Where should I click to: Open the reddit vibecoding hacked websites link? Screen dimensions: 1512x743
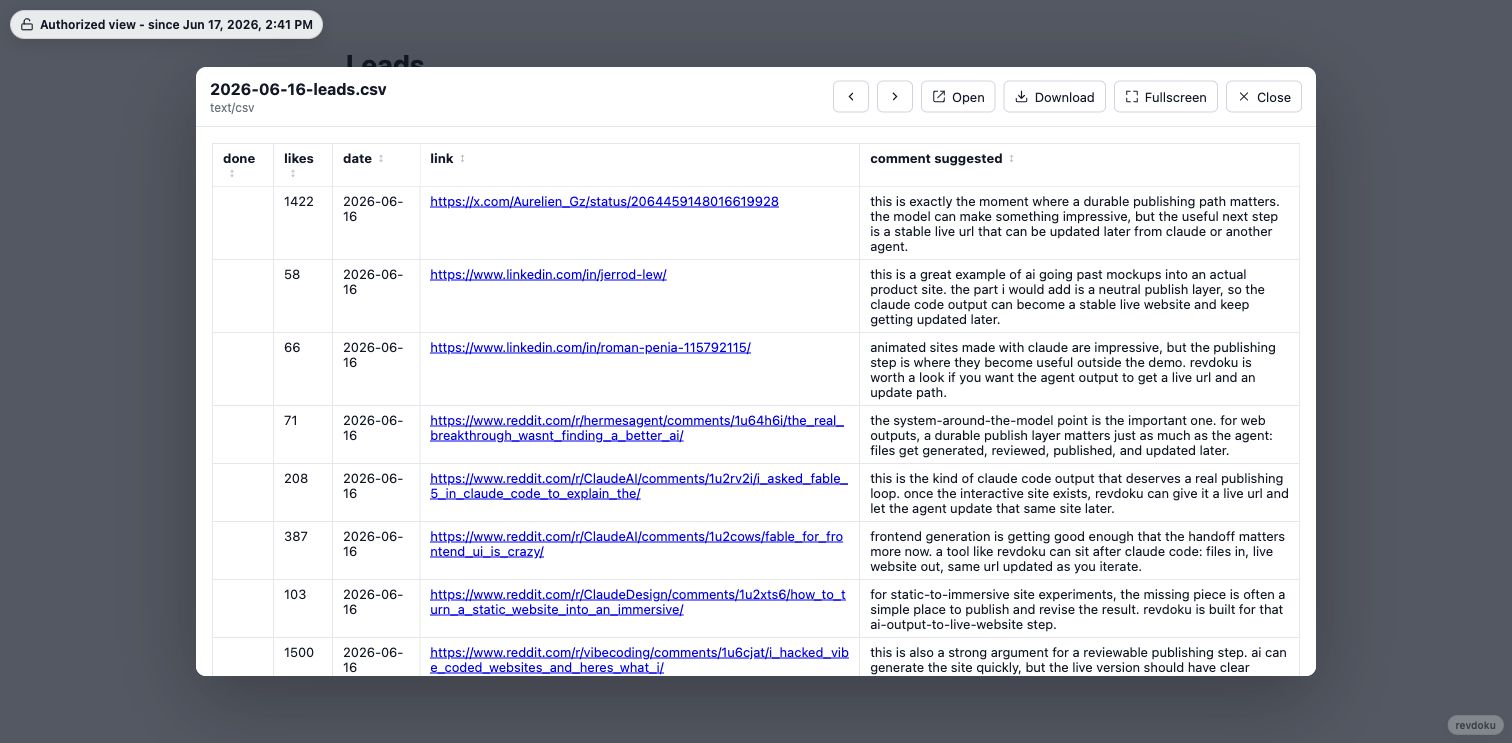(x=639, y=660)
